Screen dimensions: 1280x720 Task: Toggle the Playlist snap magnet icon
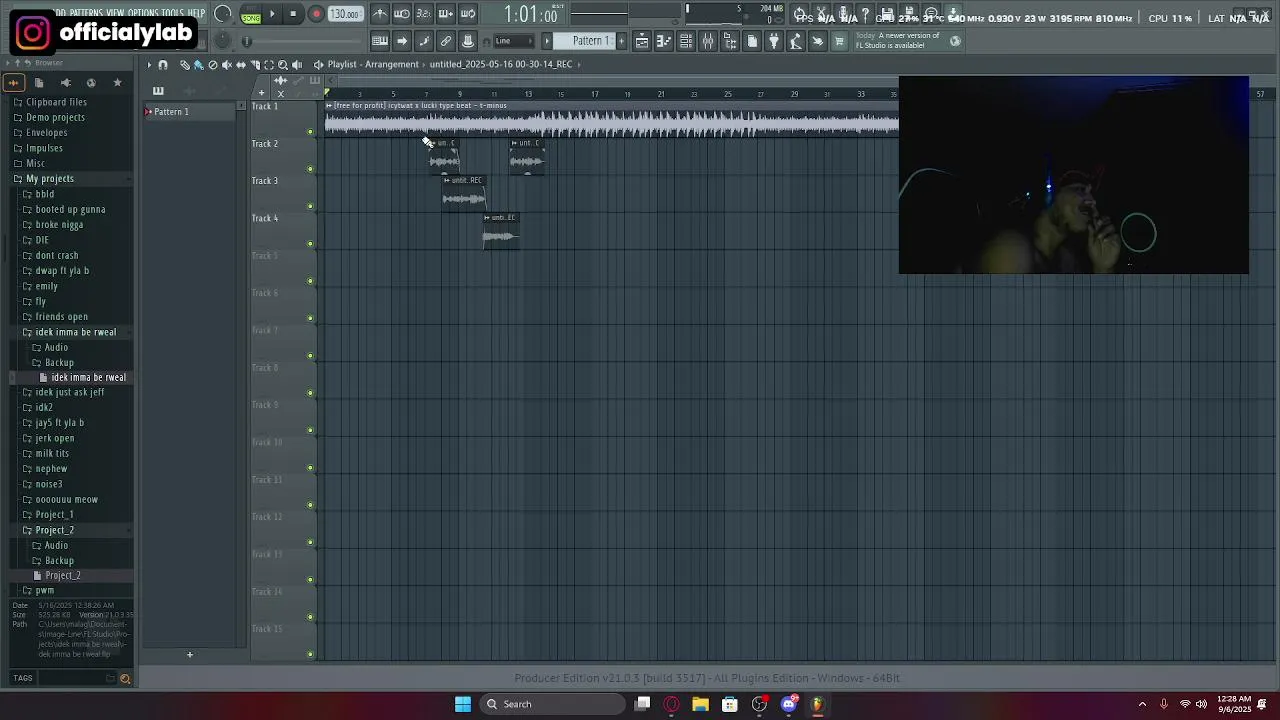pos(163,65)
